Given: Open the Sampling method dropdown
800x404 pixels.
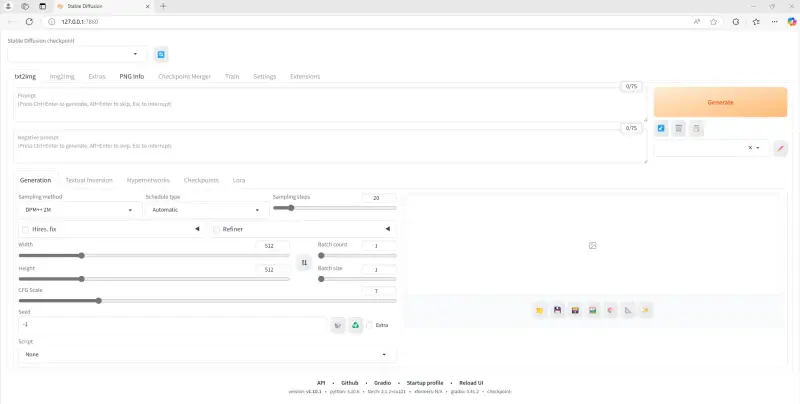Looking at the screenshot, I should pos(80,210).
